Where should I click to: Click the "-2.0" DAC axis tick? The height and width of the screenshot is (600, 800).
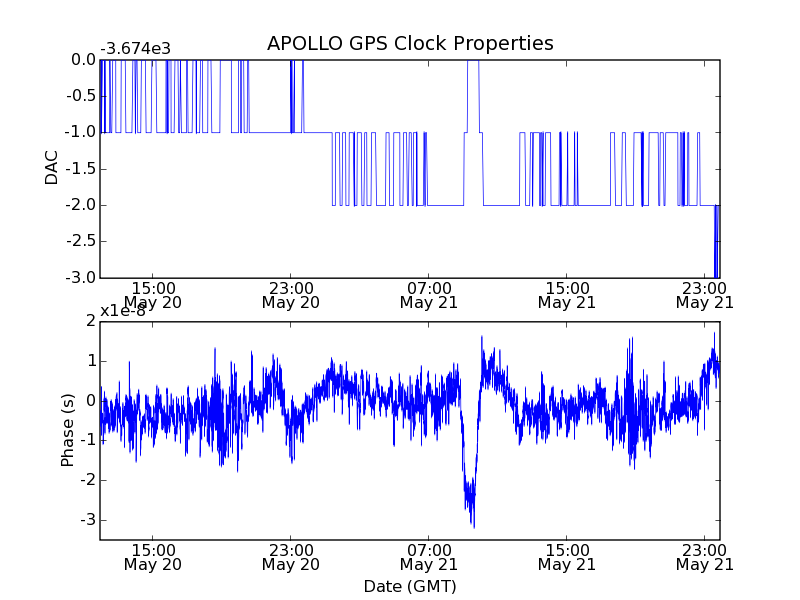pos(81,205)
